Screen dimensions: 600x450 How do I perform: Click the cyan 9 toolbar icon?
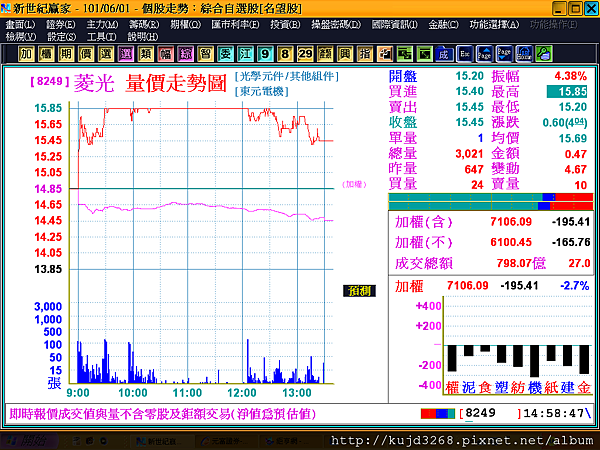tap(265, 54)
